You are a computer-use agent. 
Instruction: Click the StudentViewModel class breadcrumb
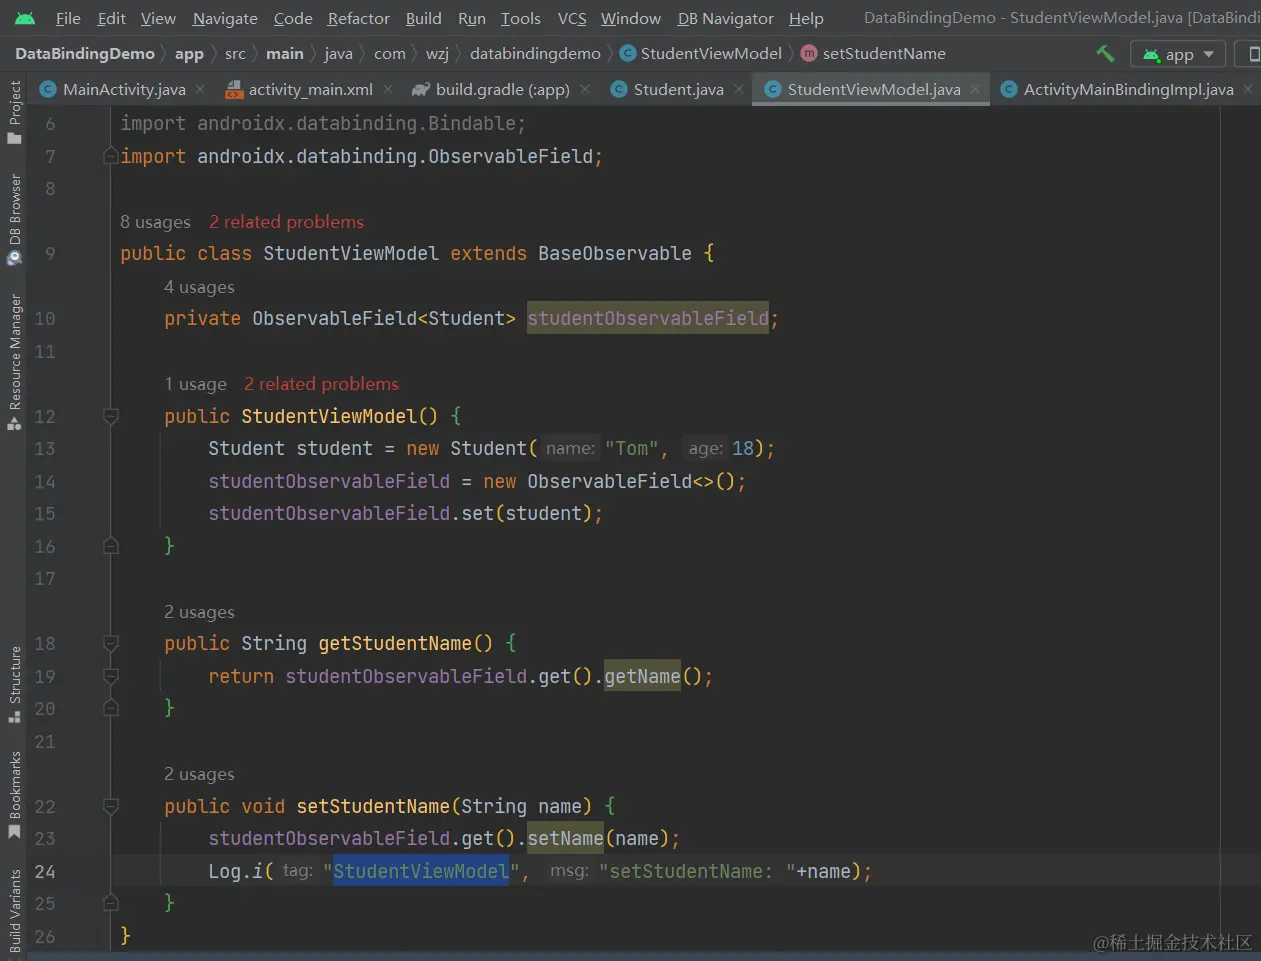click(x=701, y=53)
